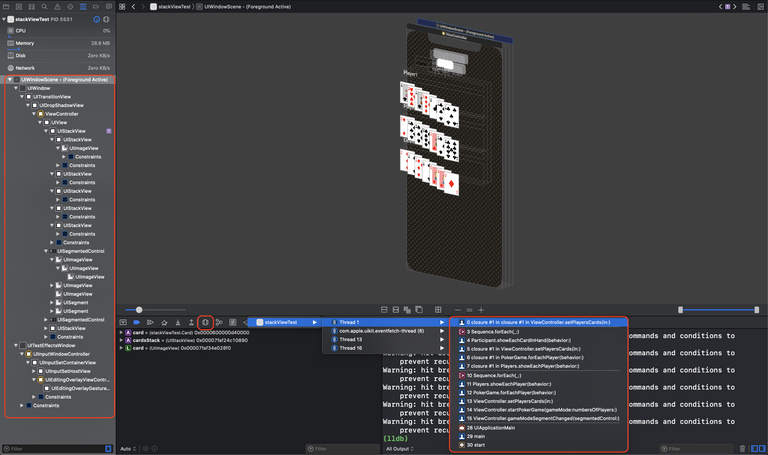Go back in editor history

pos(133,7)
